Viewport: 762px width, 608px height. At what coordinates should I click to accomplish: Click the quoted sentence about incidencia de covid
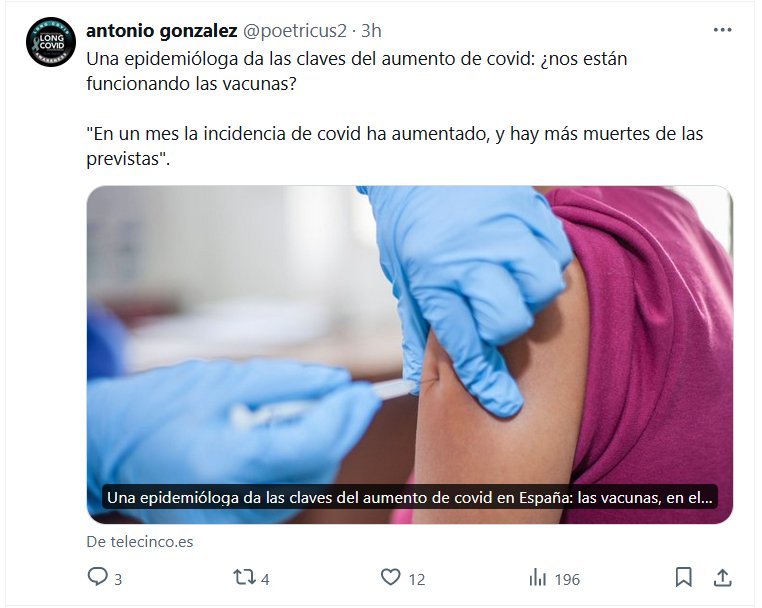[x=395, y=146]
